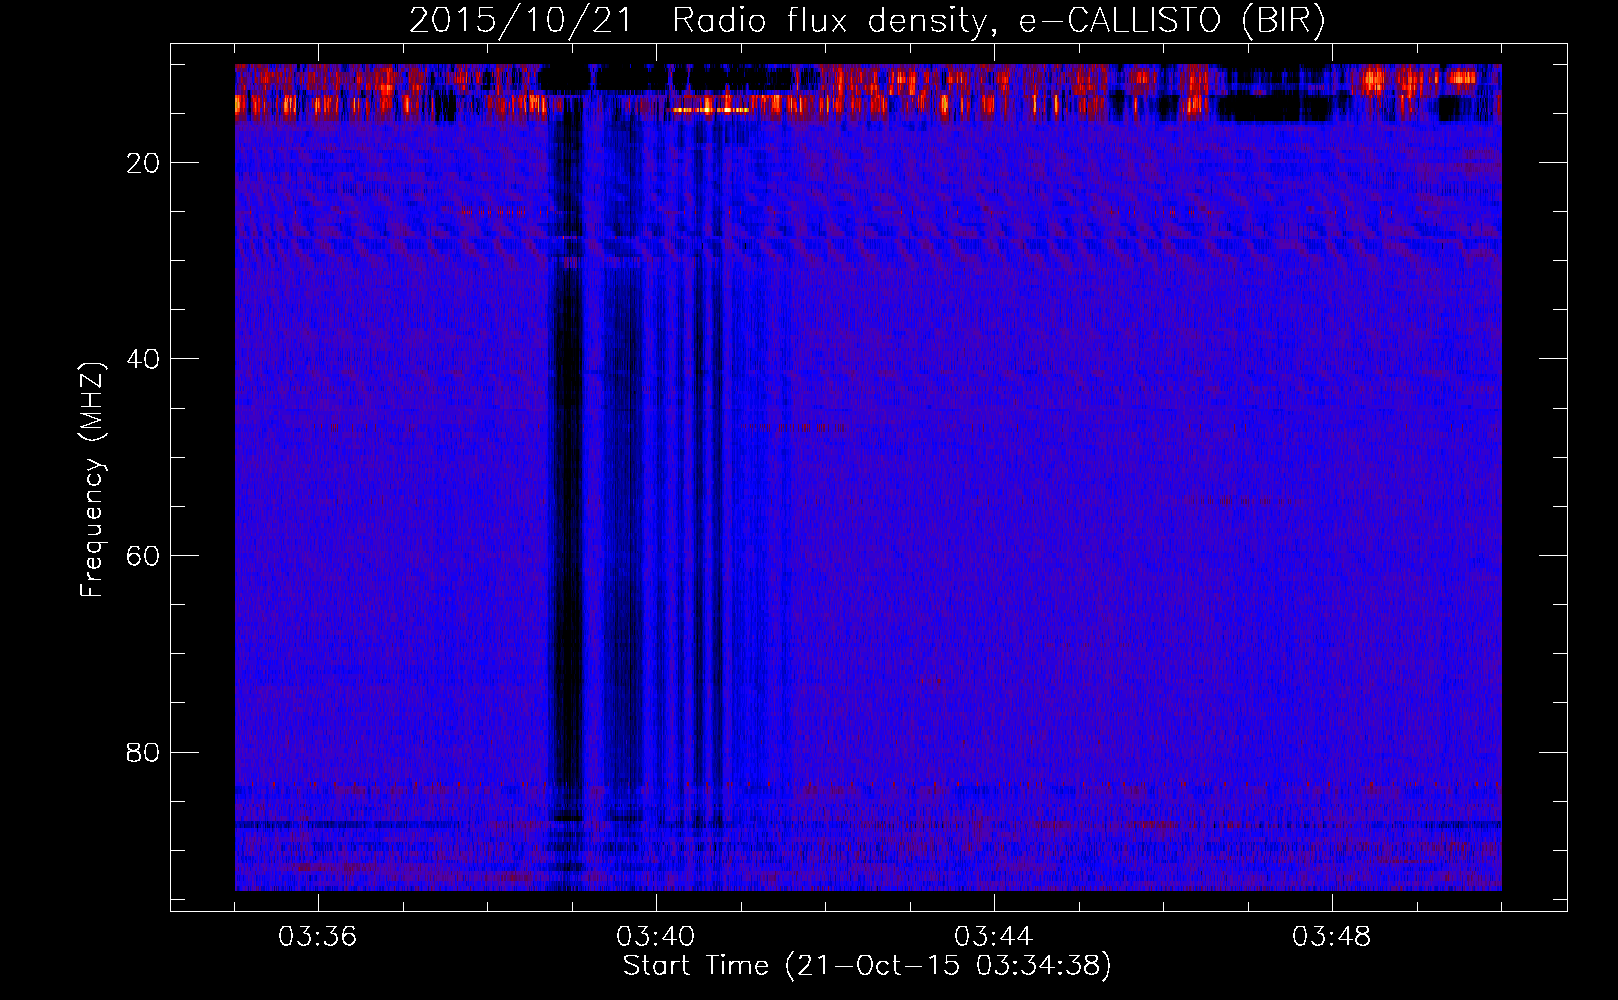The image size is (1618, 1000).
Task: Click the bright yellow horizontal burst near 03:40
Action: point(711,110)
